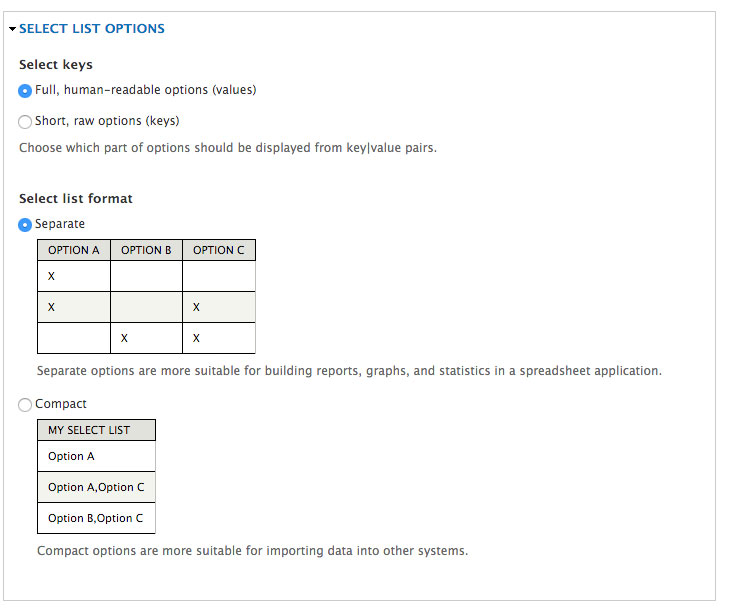This screenshot has height=609, width=736.
Task: Click the OPTION C column header
Action: 219,250
